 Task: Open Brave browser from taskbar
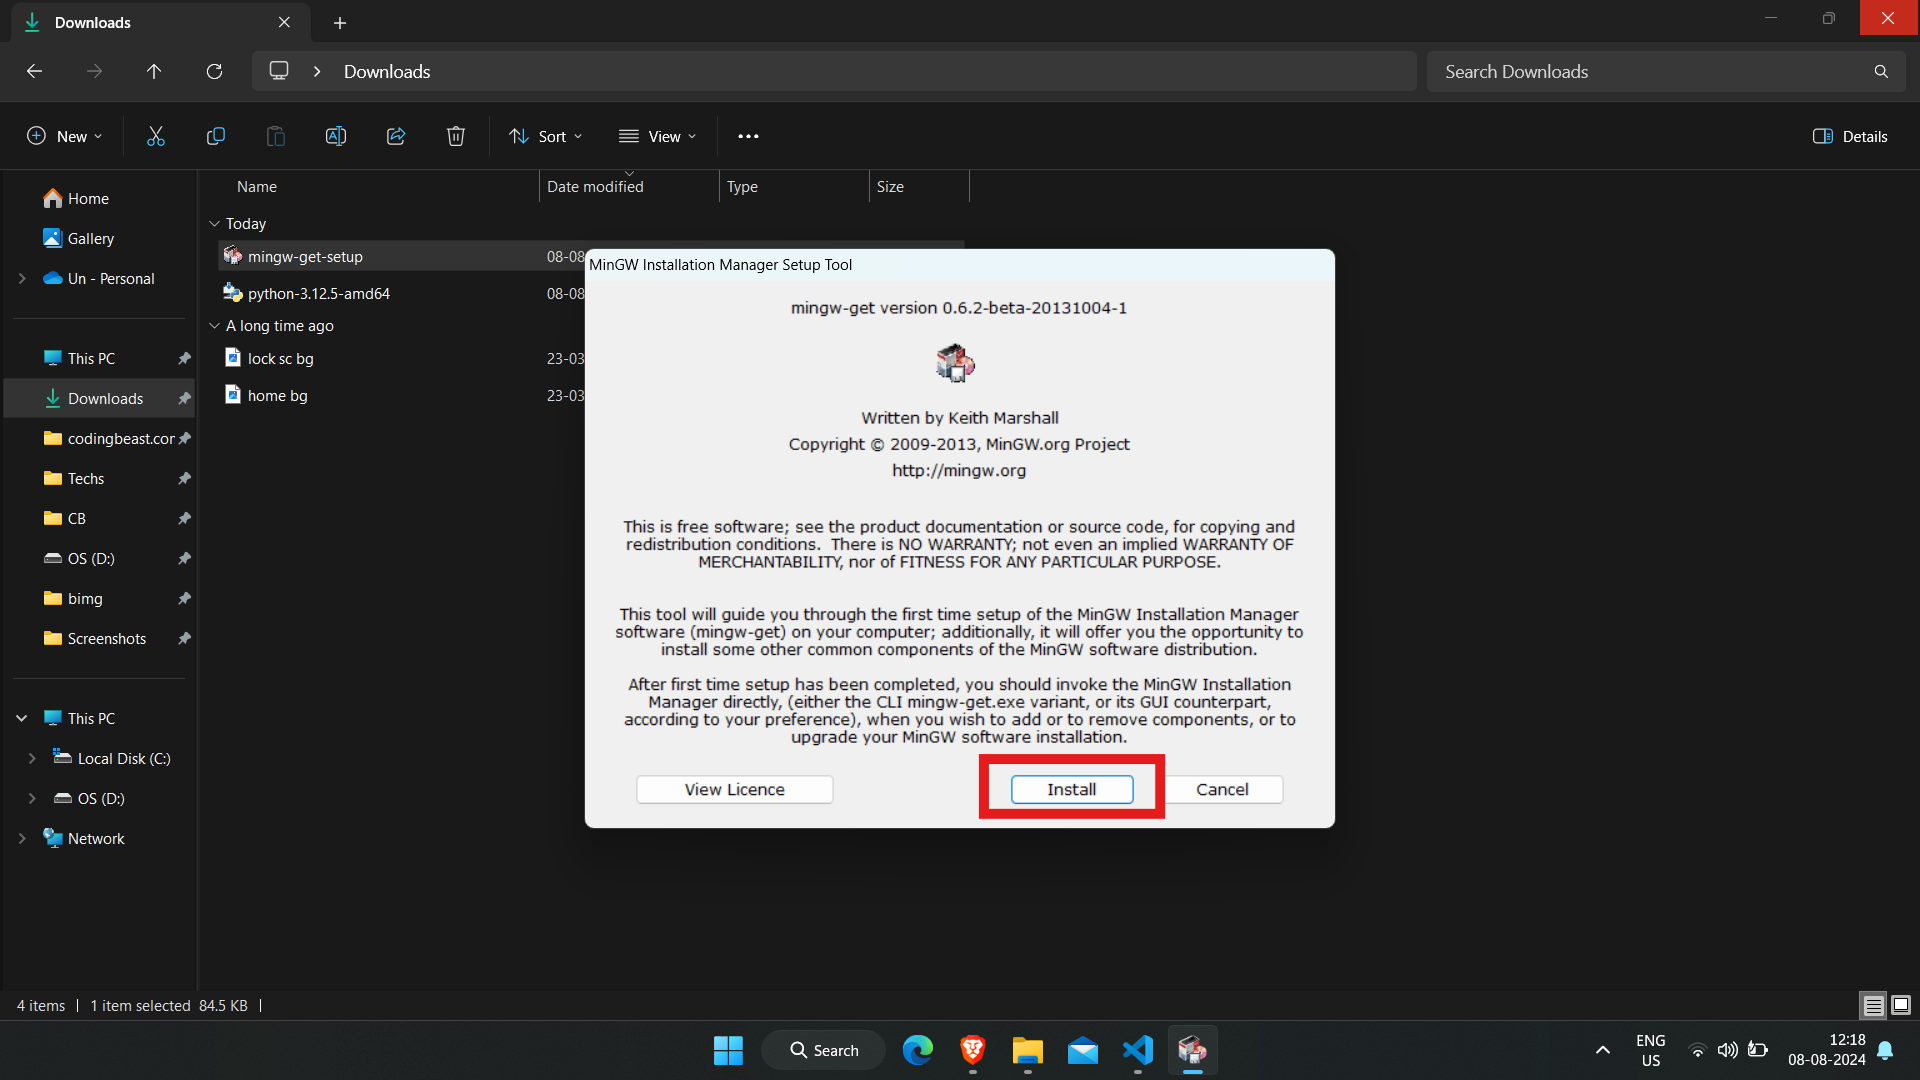coord(972,1050)
